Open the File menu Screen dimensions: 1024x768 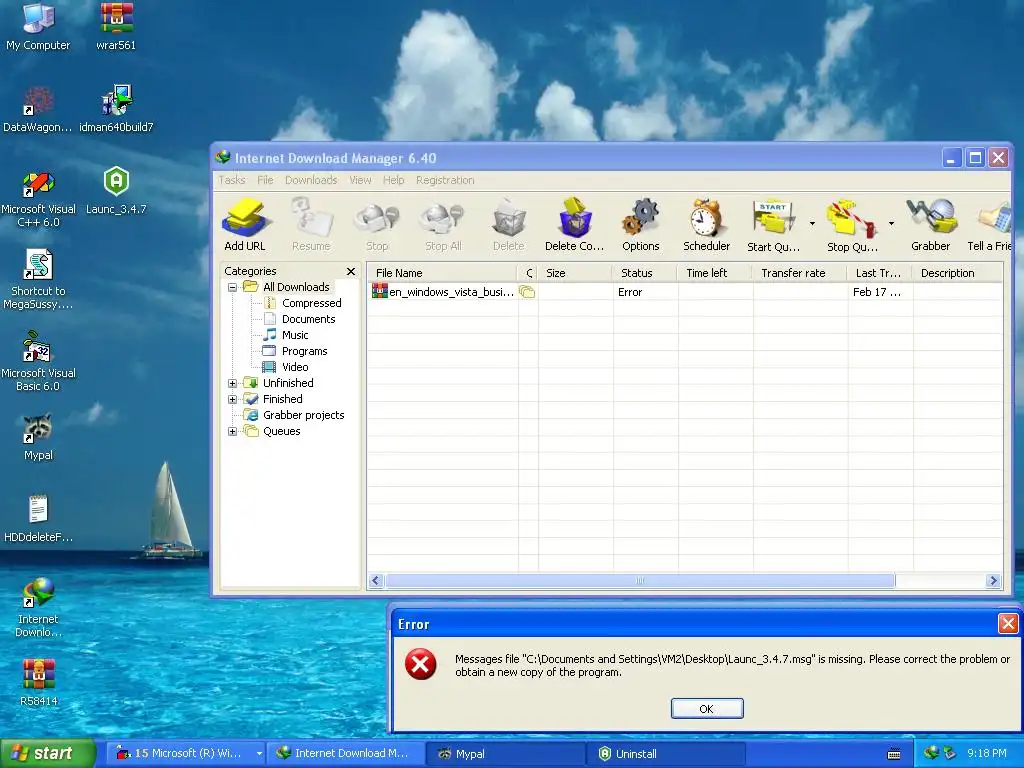265,180
